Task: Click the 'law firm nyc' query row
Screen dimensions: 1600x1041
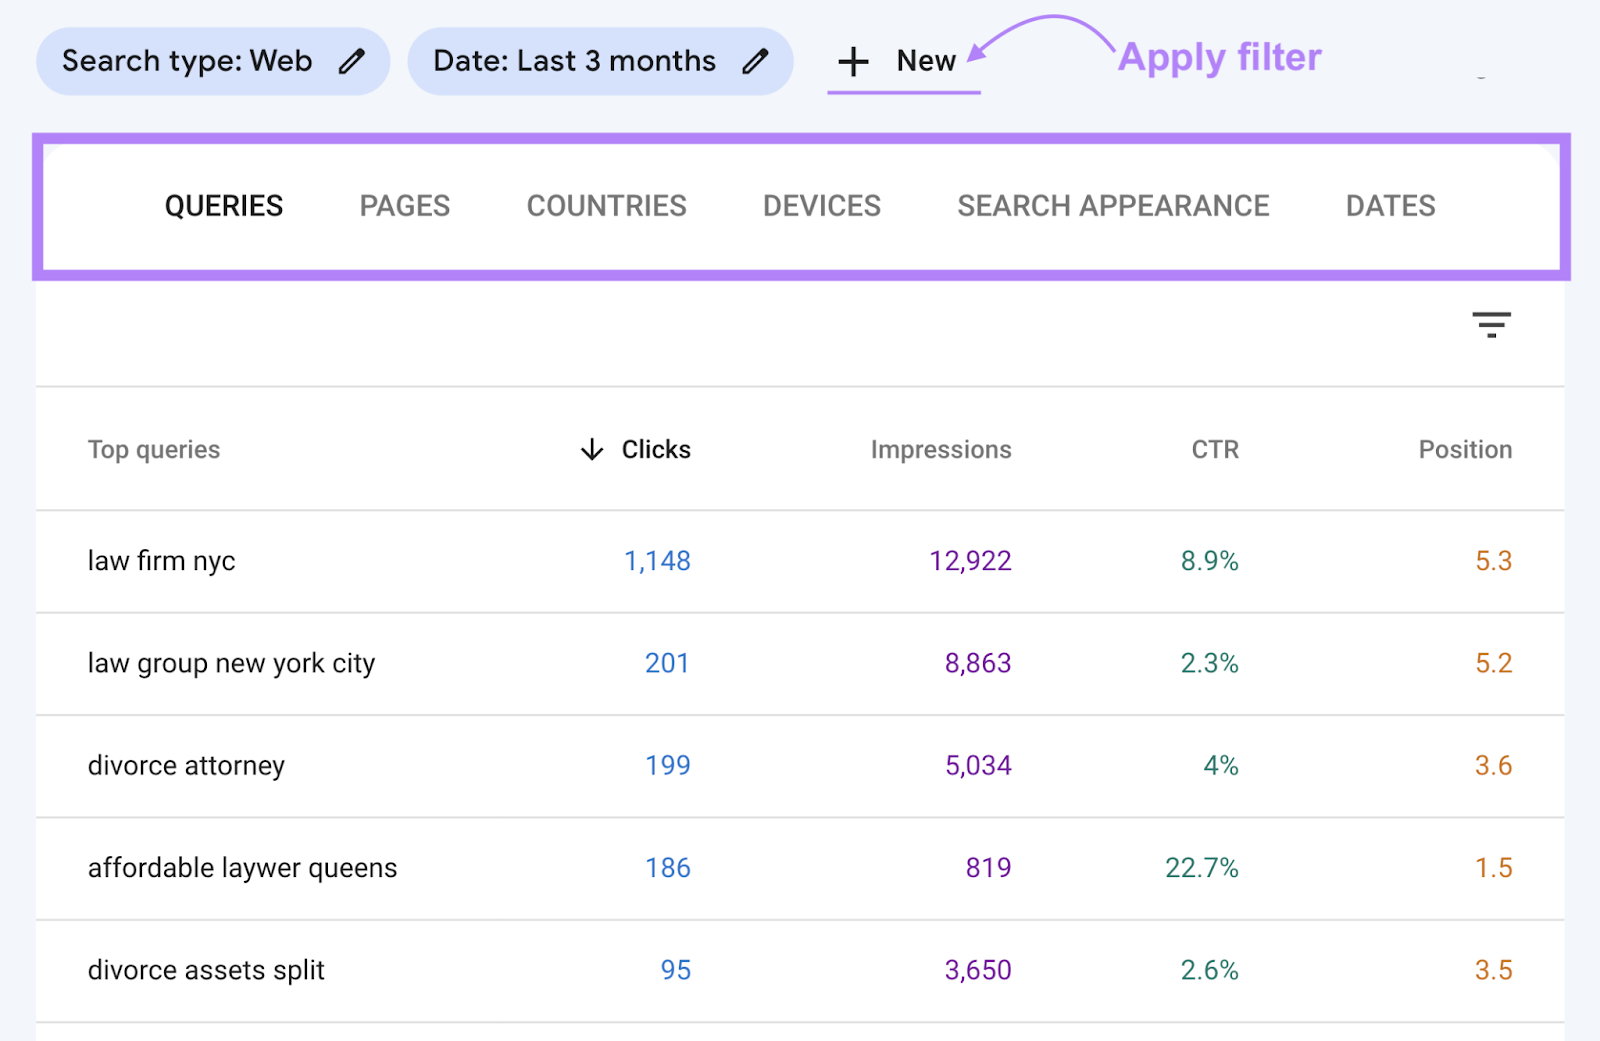Action: 162,561
